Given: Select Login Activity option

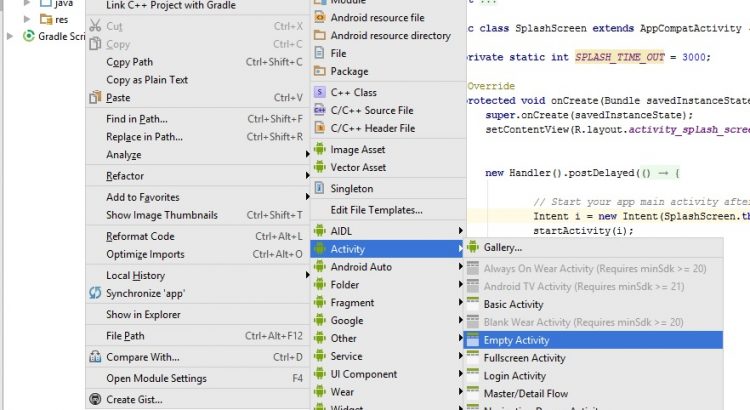Looking at the screenshot, I should tap(514, 376).
